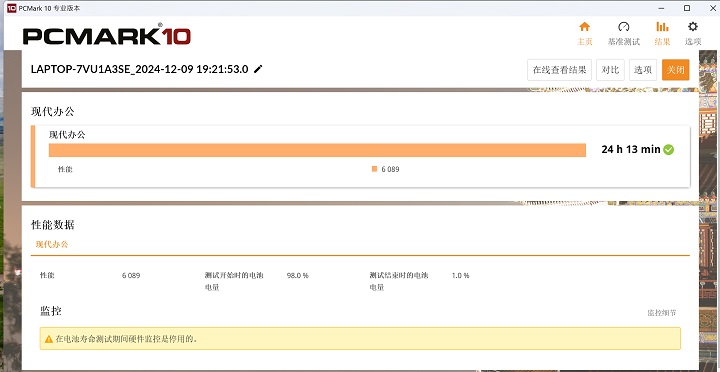Click the 1.0 % ending battery value

[461, 276]
